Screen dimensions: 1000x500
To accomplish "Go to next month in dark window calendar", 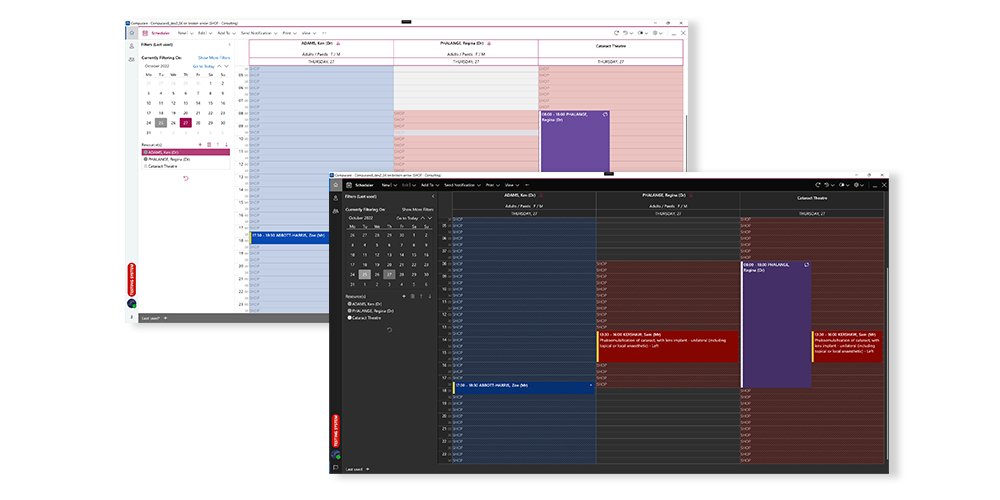I will coord(430,218).
